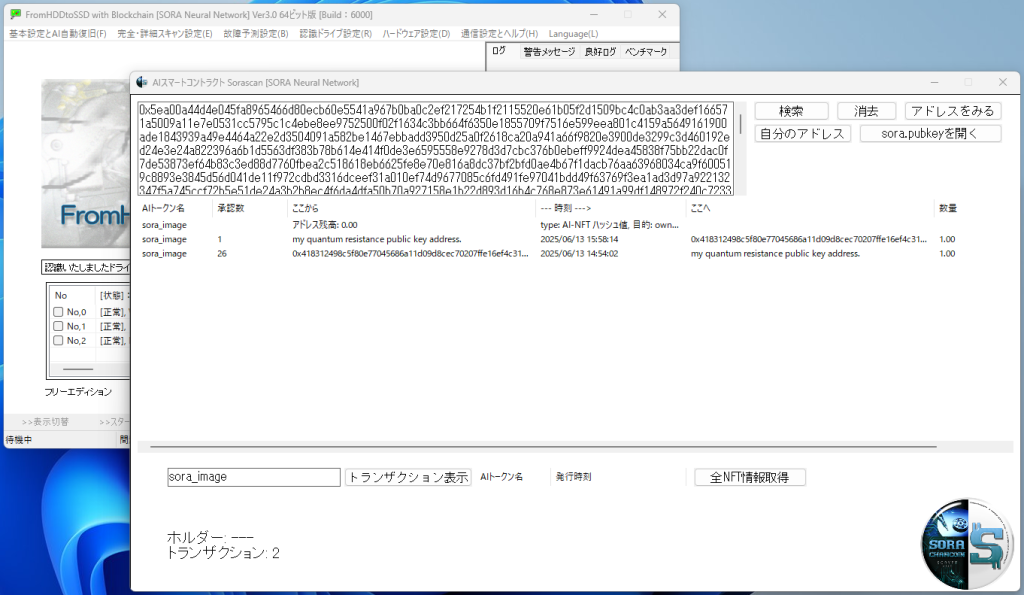Click the SORA chaincode round logo
1024x595 pixels.
point(967,545)
